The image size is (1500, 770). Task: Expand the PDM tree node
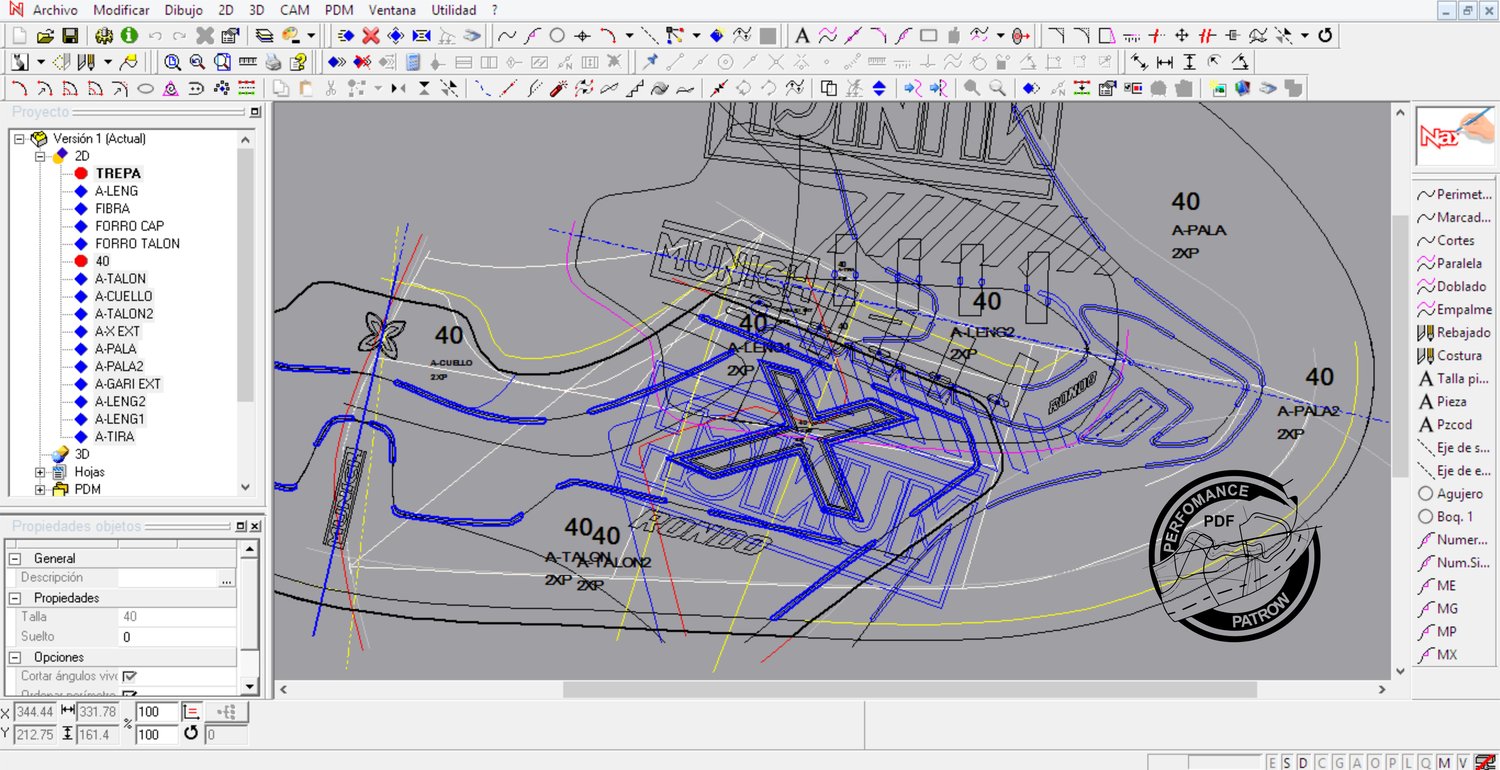[x=41, y=490]
